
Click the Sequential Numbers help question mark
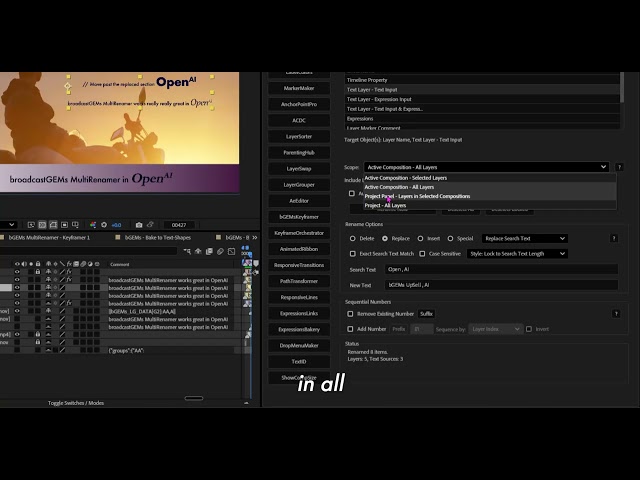(x=616, y=313)
